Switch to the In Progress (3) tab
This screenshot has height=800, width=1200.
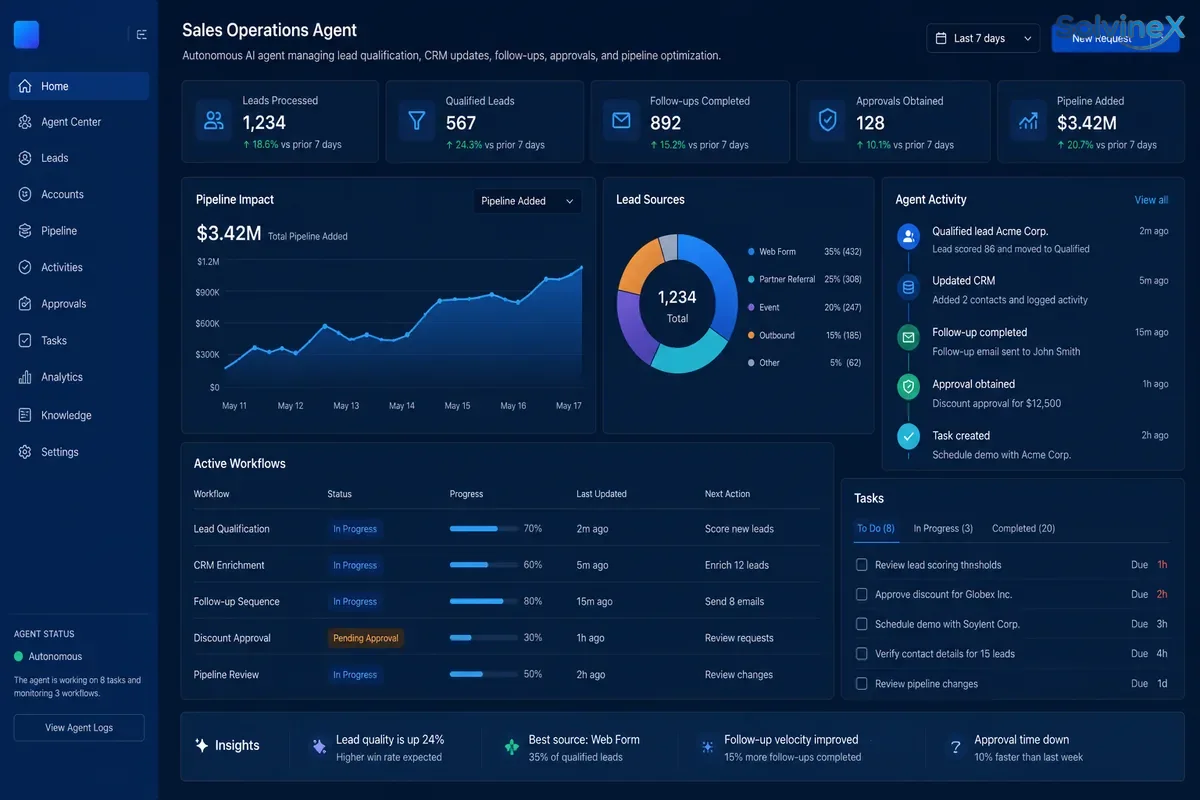pyautogui.click(x=943, y=528)
